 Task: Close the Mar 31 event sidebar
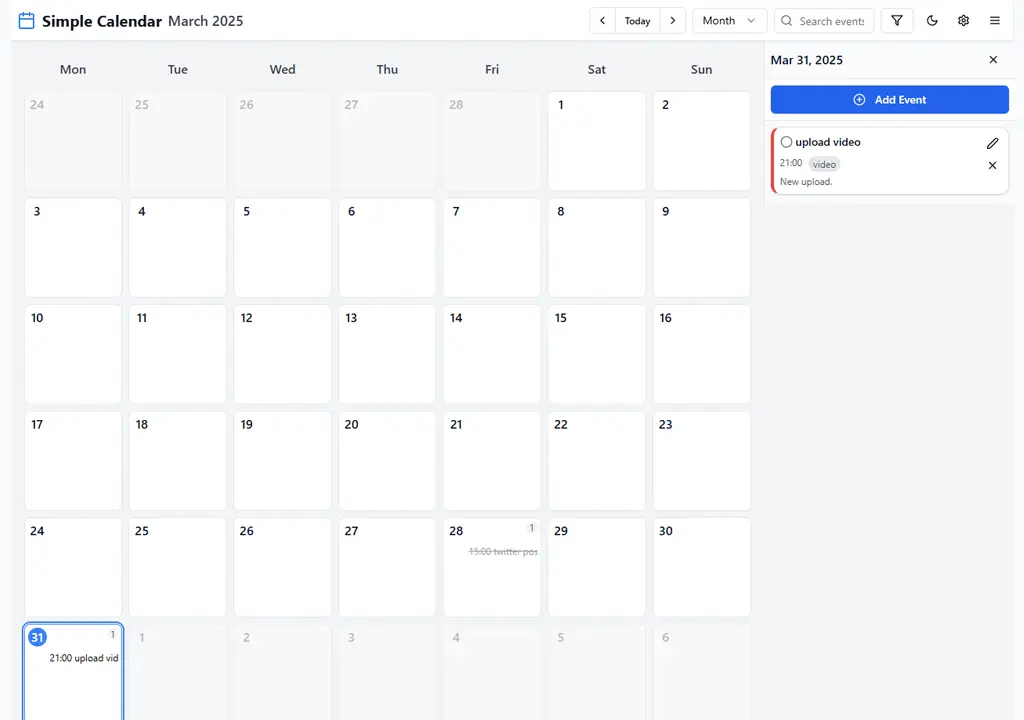point(993,59)
